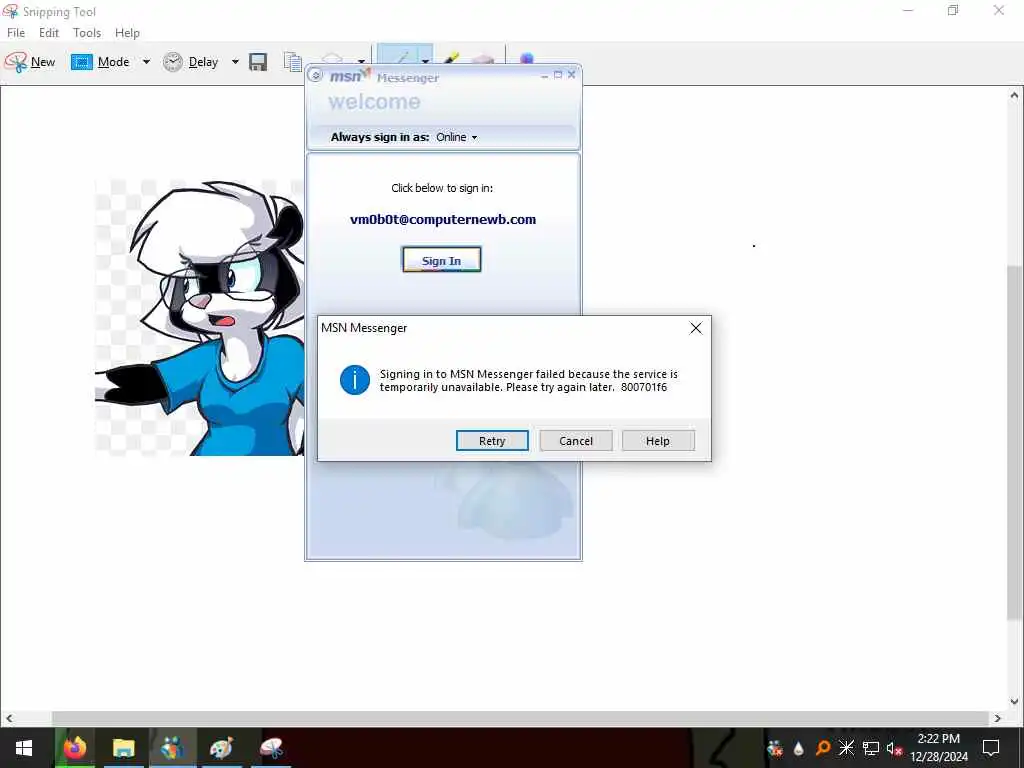Click the Mode rectangular snip icon
This screenshot has height=768, width=1024.
coord(82,62)
